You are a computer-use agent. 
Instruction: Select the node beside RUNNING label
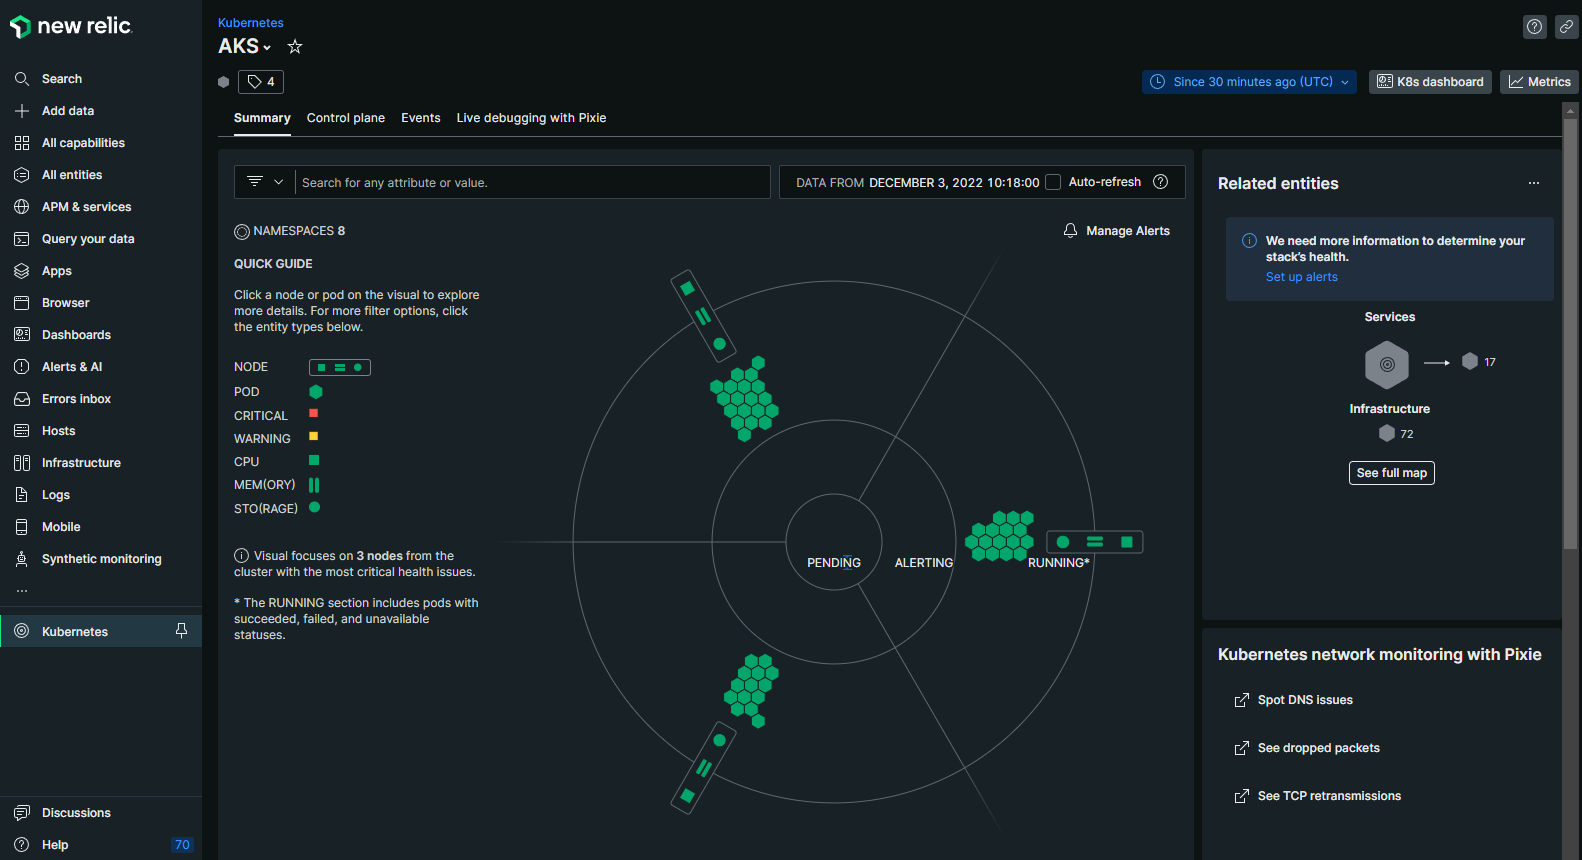[1095, 542]
